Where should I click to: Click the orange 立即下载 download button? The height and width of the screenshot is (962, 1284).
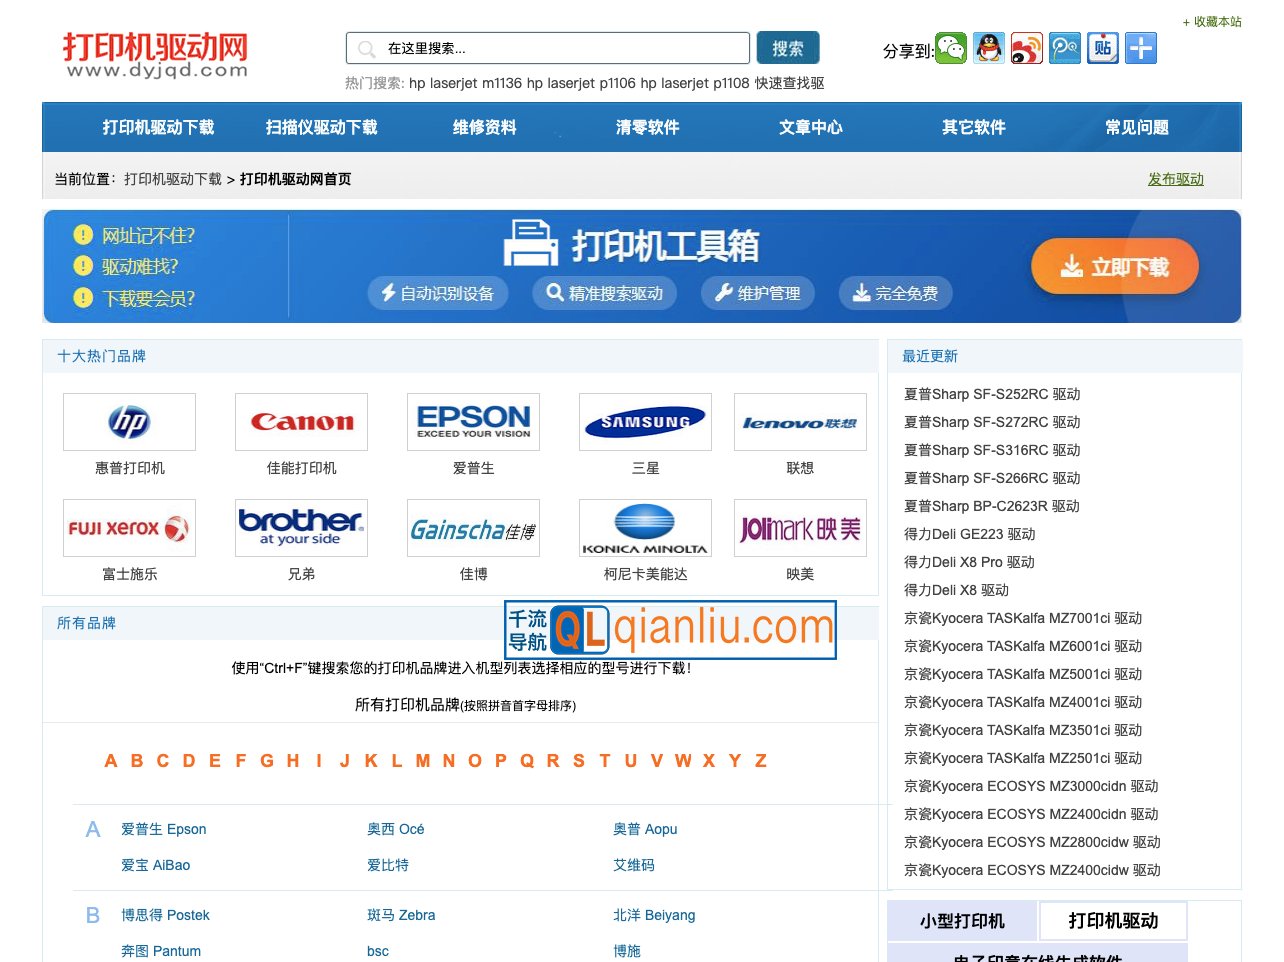(1113, 266)
